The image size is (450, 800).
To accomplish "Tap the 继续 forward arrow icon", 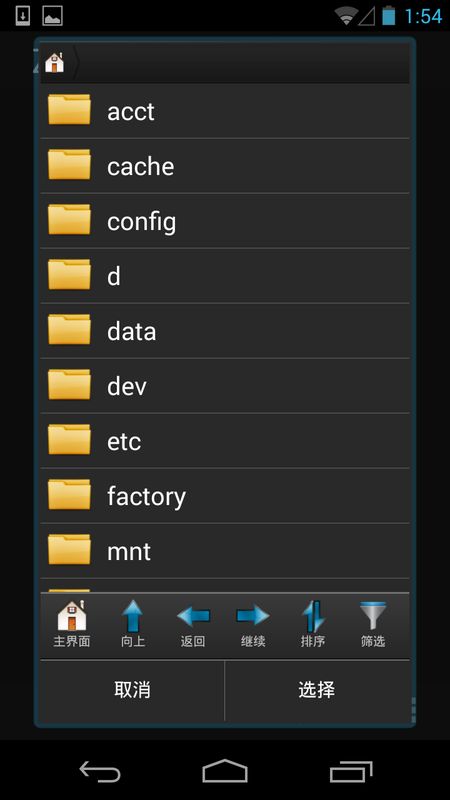I will pyautogui.click(x=253, y=624).
